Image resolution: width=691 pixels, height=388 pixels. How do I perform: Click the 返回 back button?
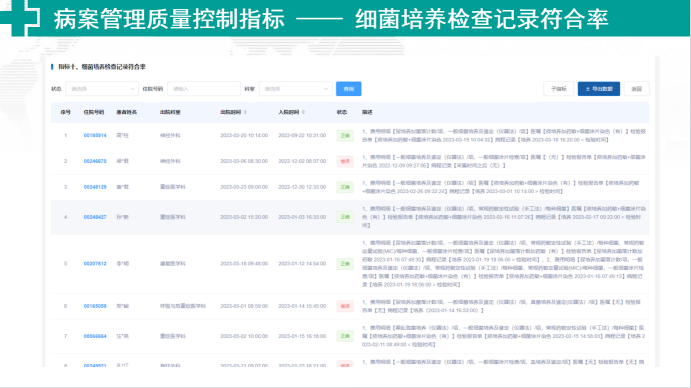coord(636,89)
